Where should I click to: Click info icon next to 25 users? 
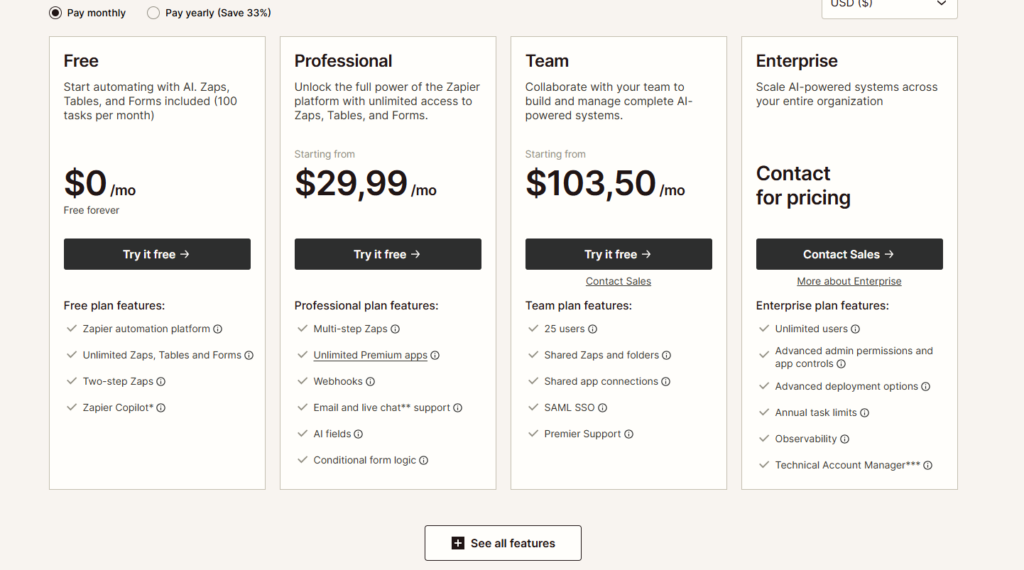[592, 329]
